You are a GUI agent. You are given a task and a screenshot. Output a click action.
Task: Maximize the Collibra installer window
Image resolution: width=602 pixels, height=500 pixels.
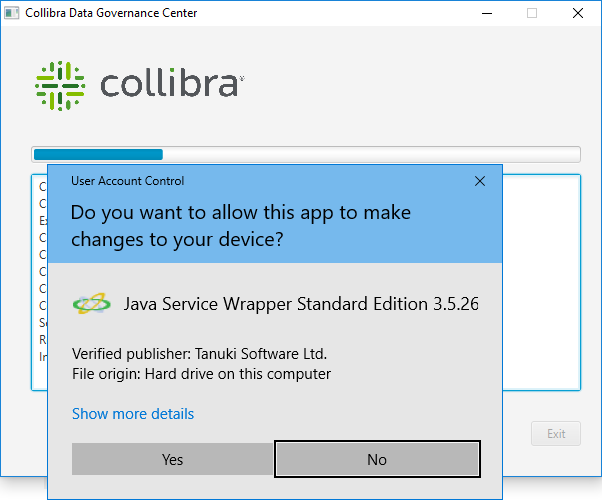pyautogui.click(x=532, y=13)
